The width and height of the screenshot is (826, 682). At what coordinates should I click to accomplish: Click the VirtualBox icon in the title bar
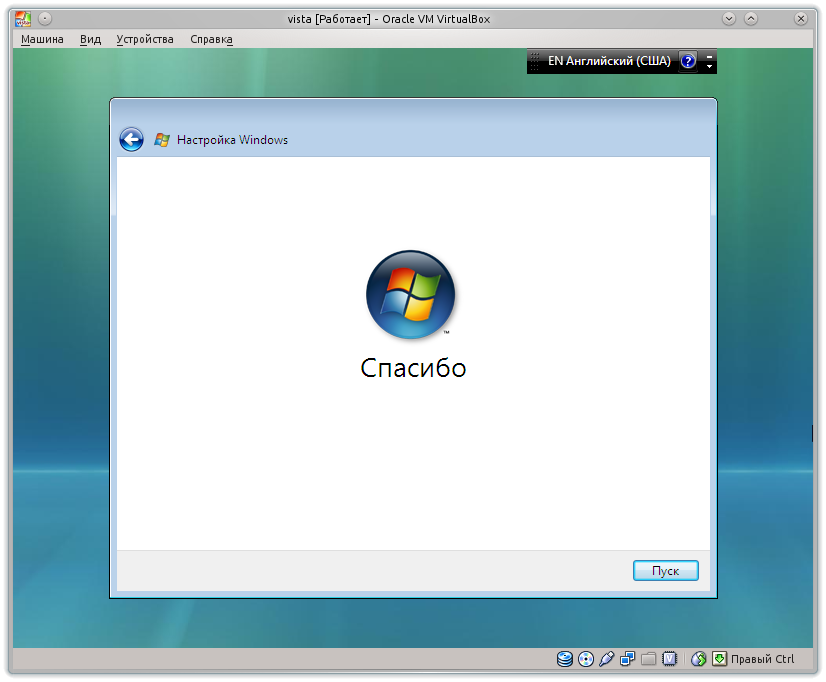tap(22, 17)
